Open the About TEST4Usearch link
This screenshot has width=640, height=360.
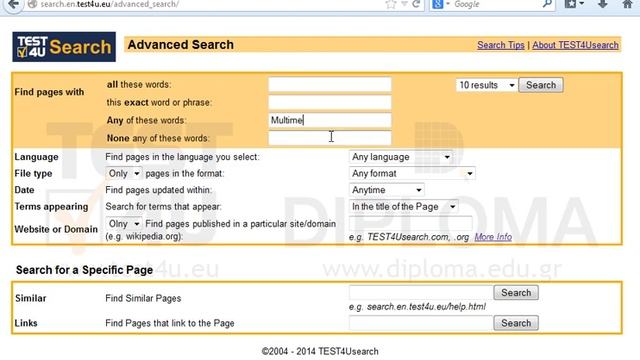point(575,45)
